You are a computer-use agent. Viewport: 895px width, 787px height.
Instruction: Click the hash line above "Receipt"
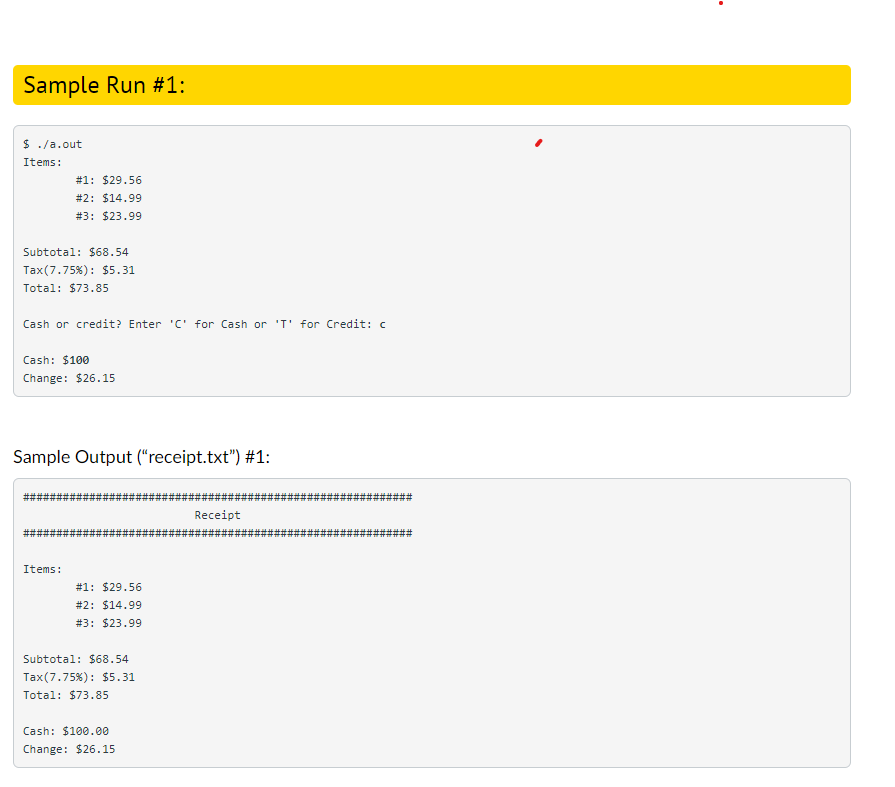tap(217, 497)
